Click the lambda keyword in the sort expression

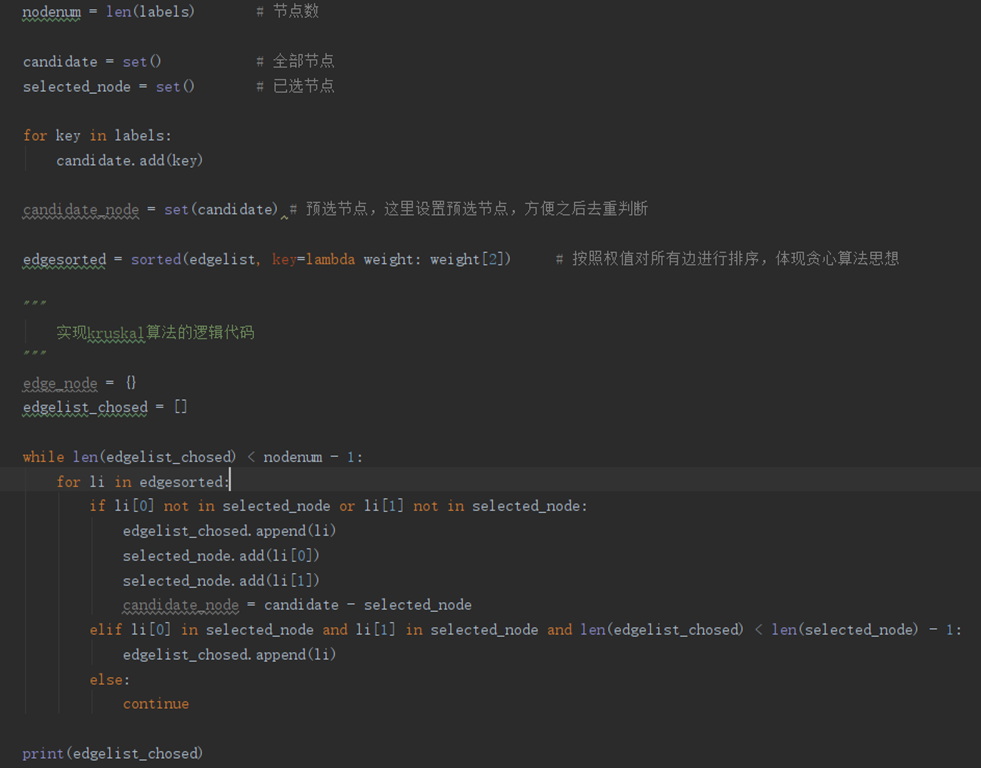[330, 258]
